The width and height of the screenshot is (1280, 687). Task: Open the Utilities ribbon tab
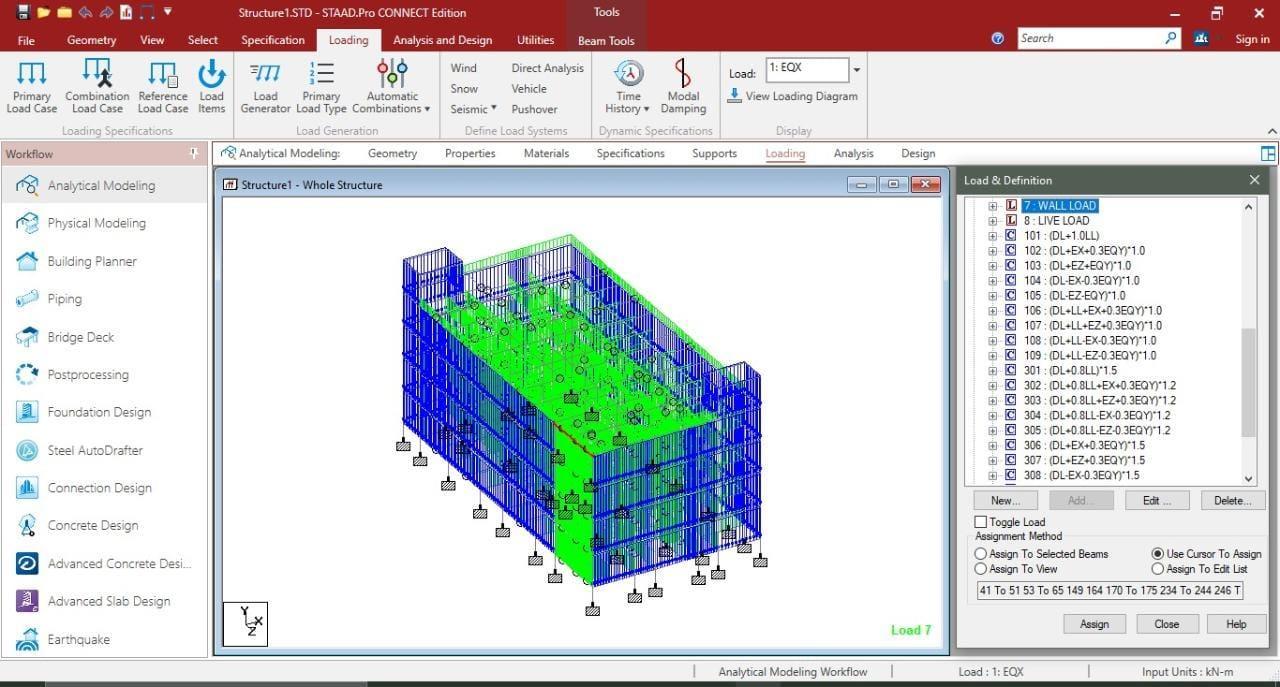click(535, 40)
